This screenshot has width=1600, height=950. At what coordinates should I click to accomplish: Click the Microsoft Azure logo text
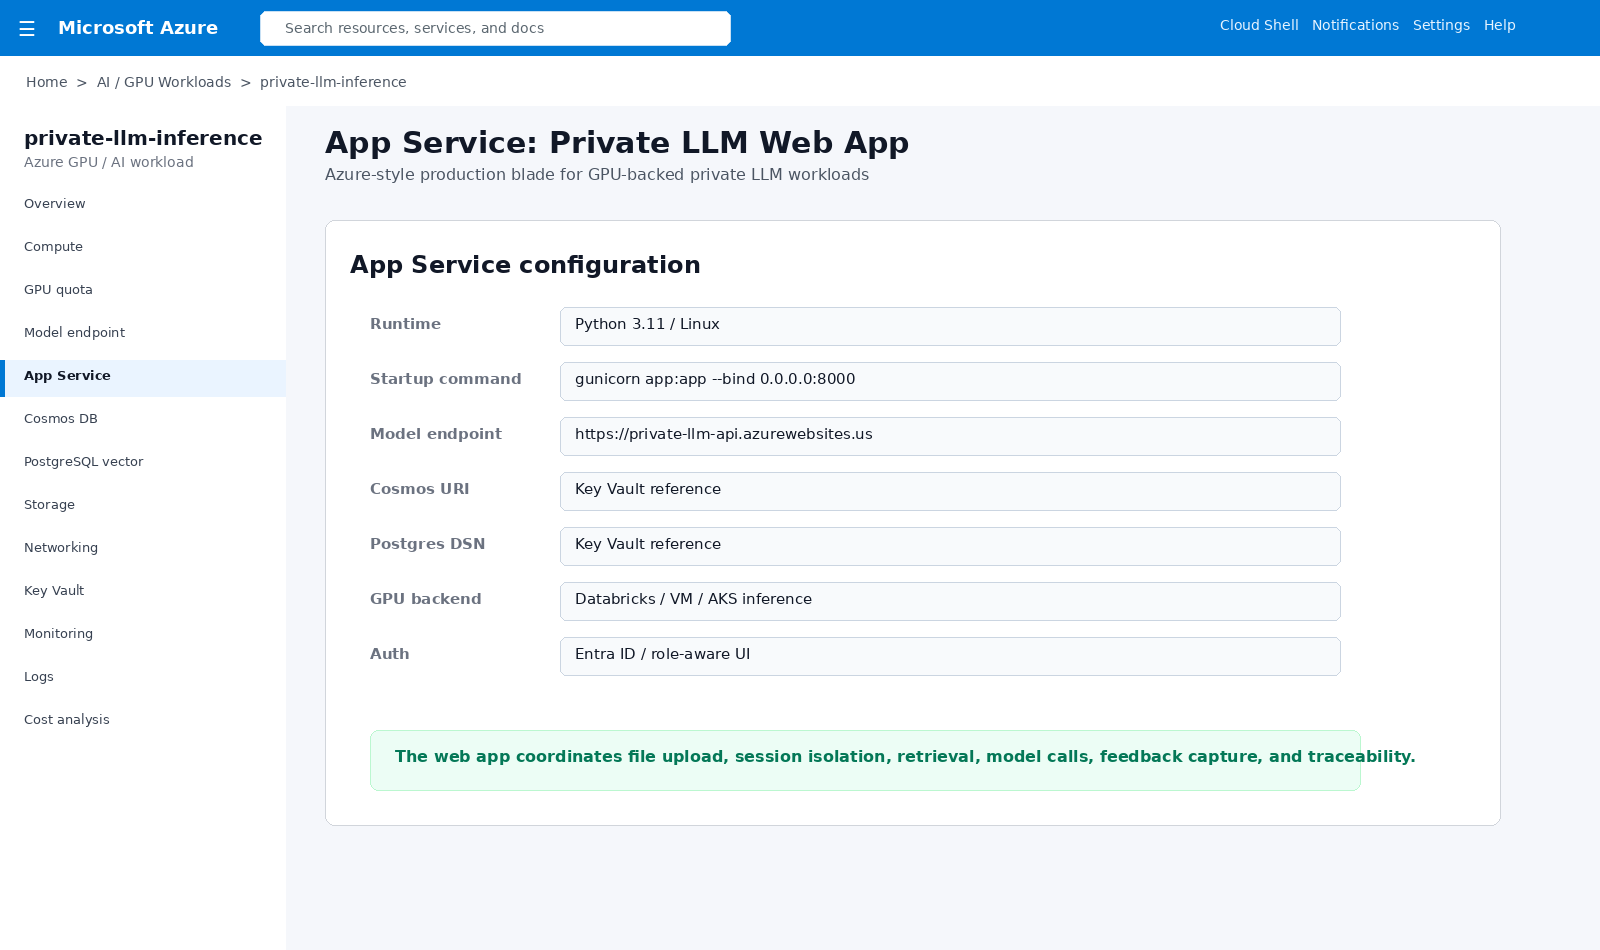click(138, 28)
